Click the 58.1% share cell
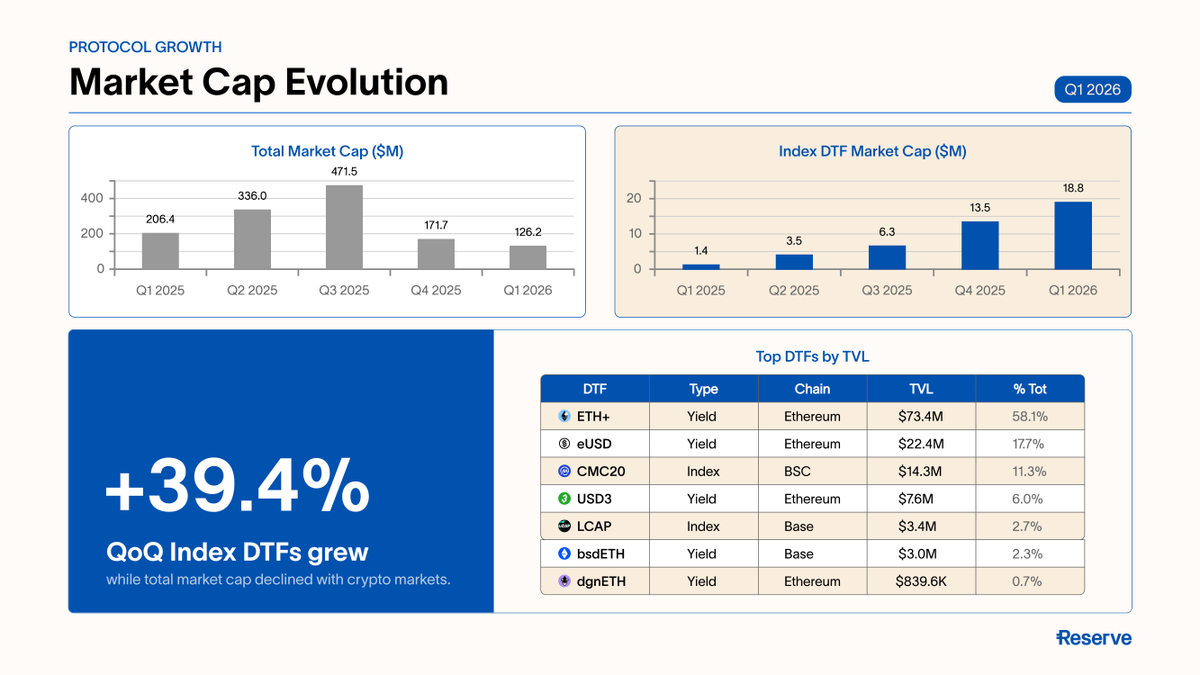 click(1029, 416)
